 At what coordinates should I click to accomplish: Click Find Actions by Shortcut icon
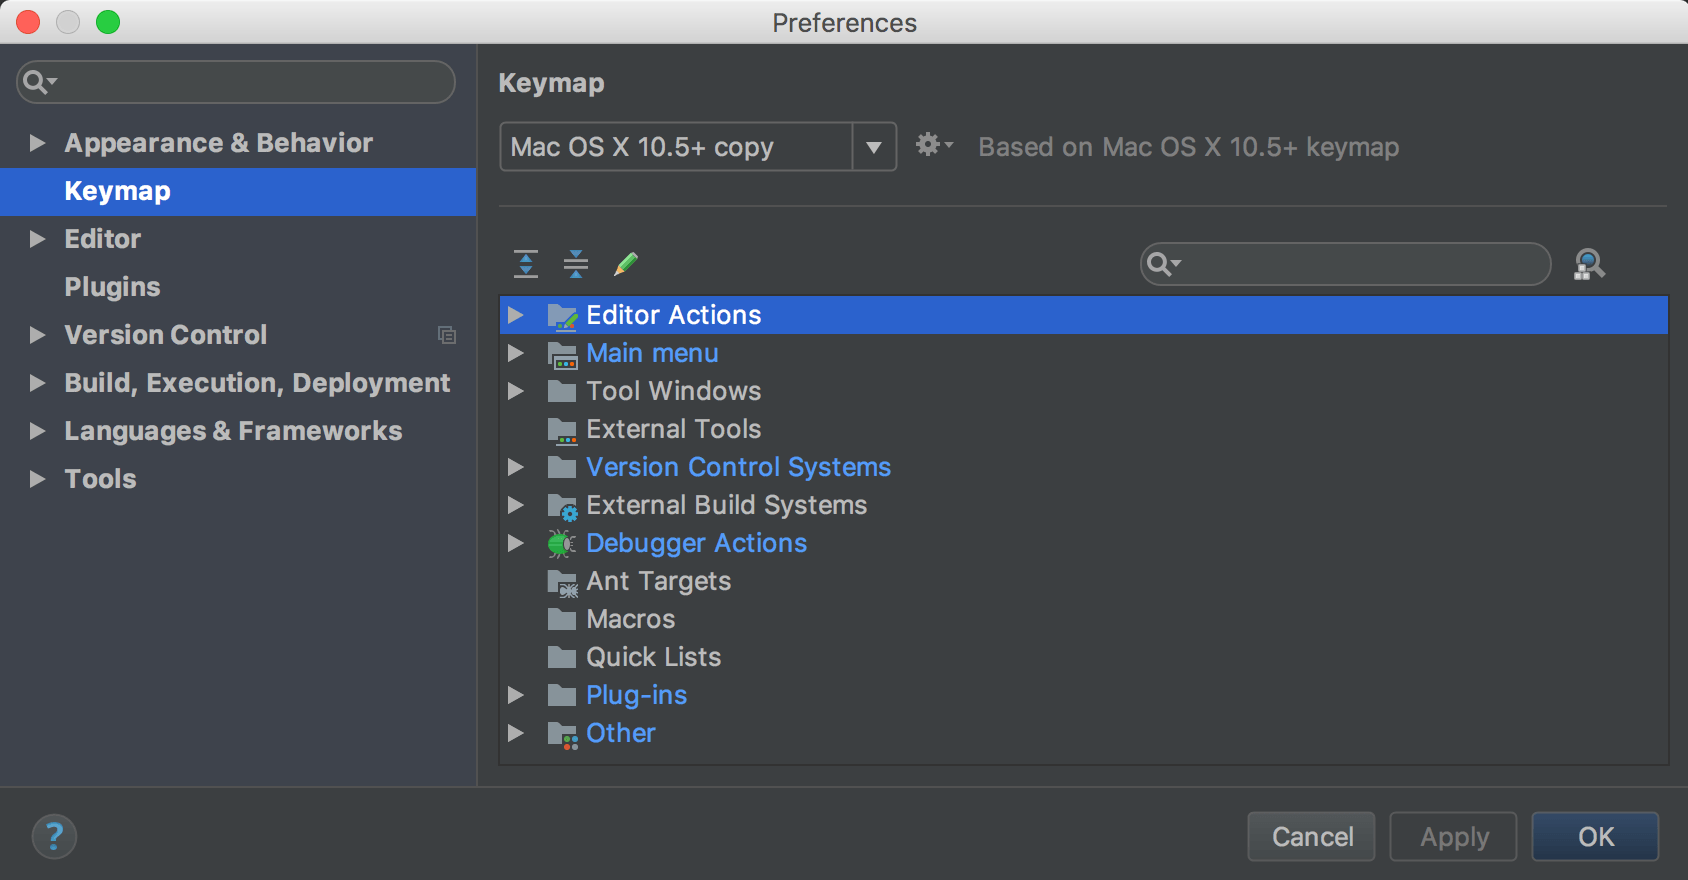[1589, 264]
